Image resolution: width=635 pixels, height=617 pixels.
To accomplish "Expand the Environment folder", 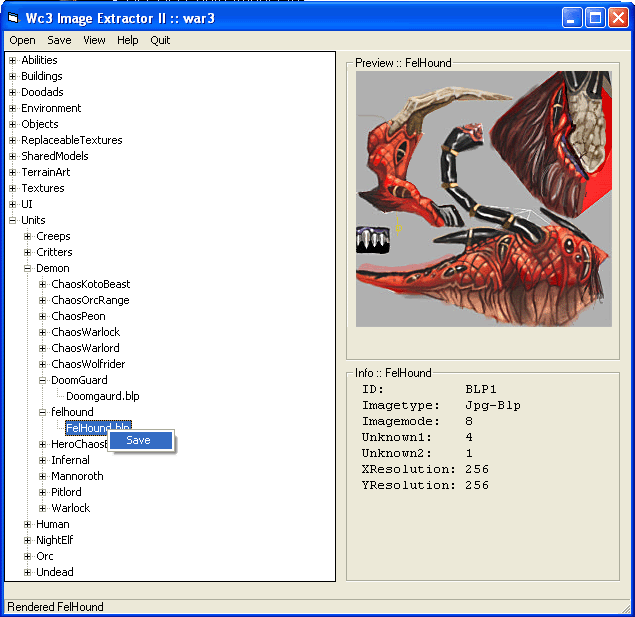I will click(13, 108).
